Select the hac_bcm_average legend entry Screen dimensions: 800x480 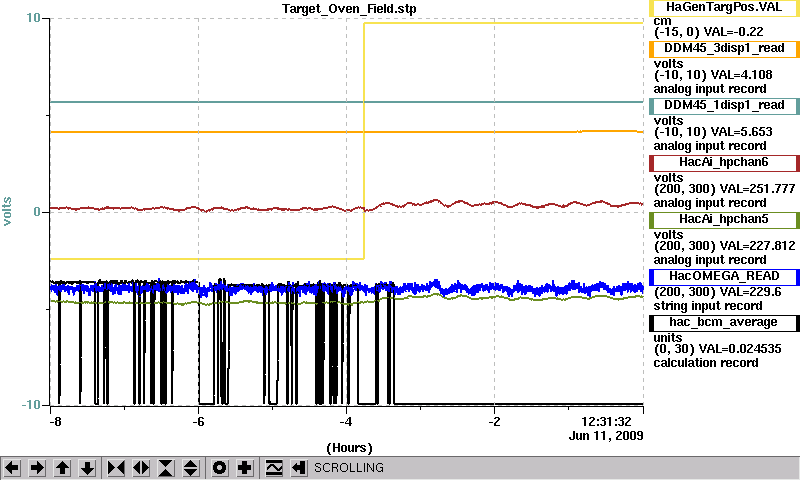pos(724,323)
